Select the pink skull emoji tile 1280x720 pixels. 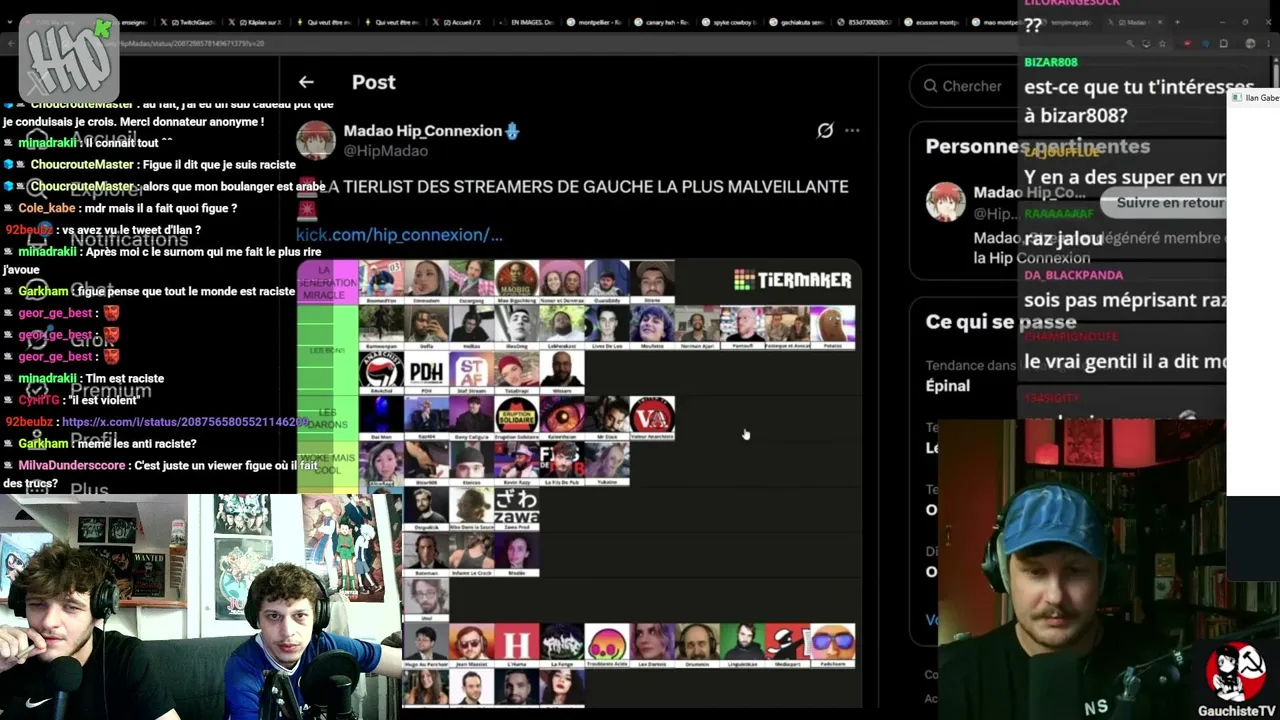tap(607, 645)
